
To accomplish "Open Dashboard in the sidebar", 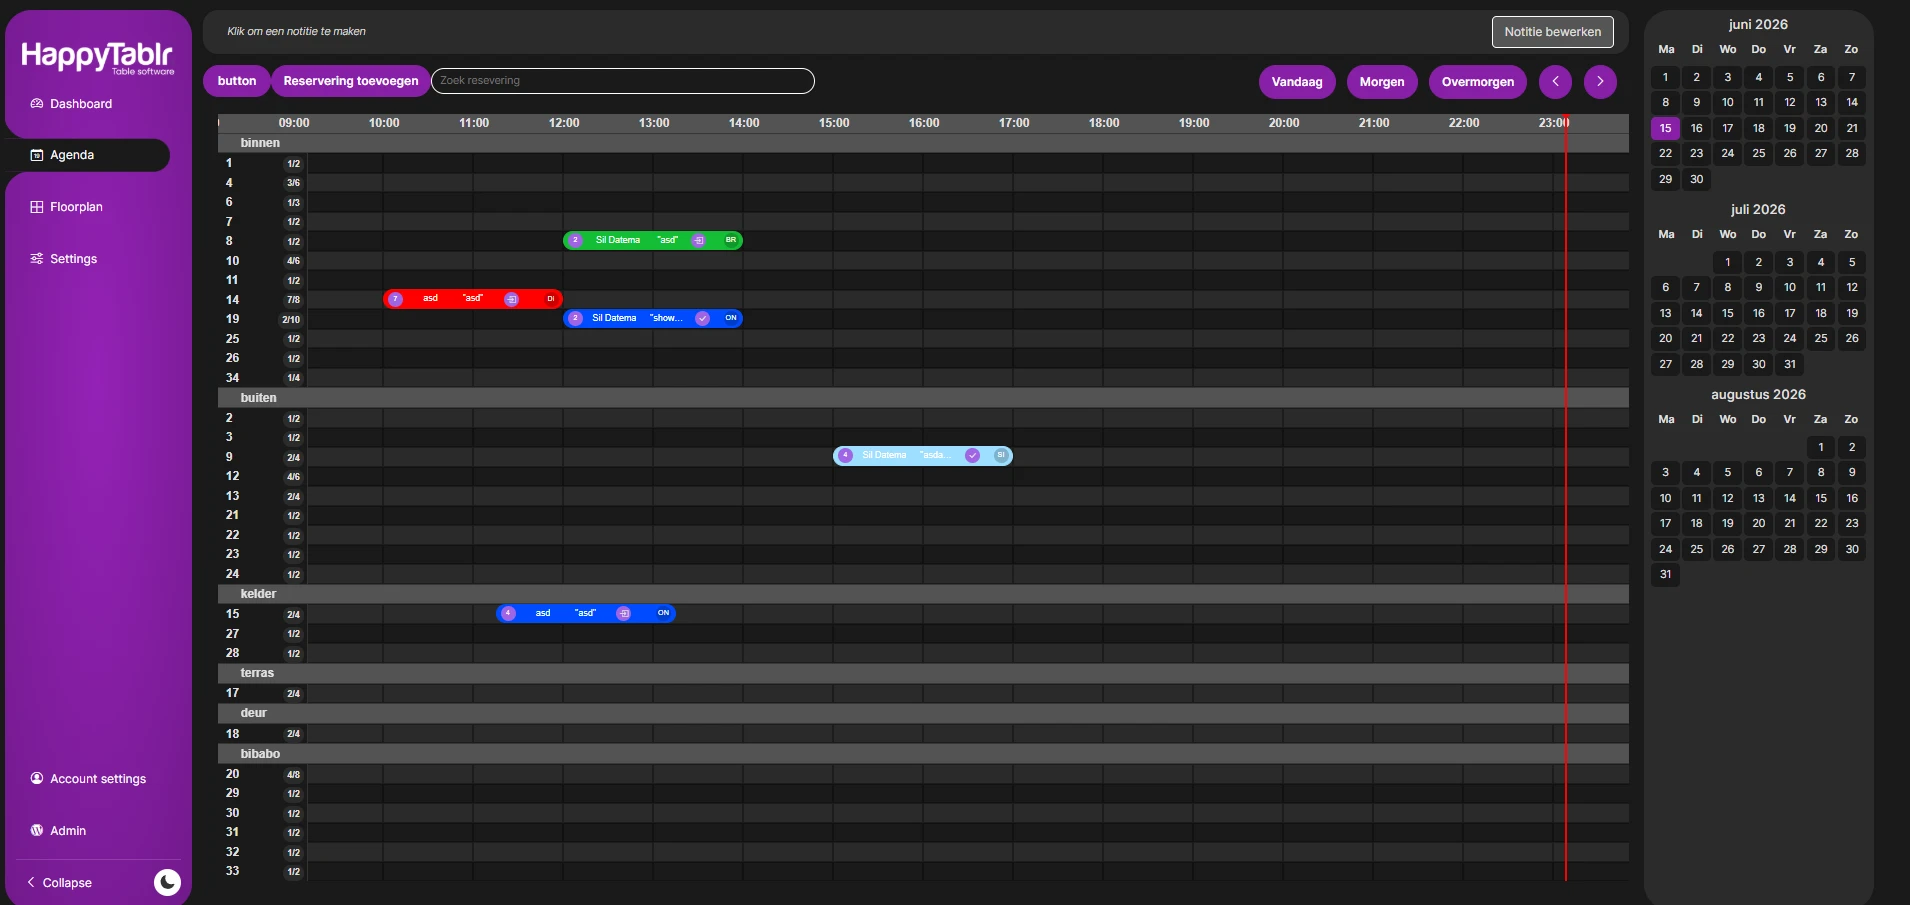I will click(x=71, y=104).
